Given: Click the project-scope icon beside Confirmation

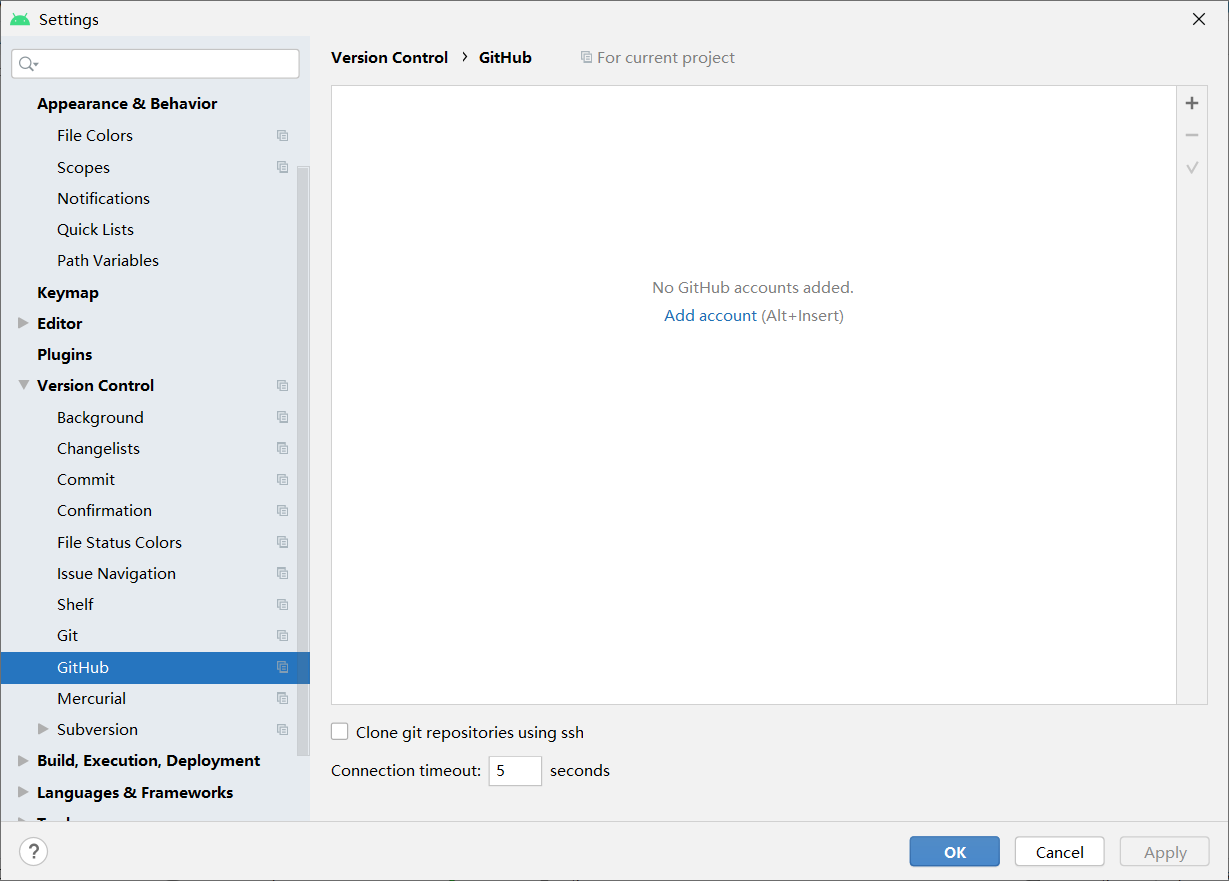Looking at the screenshot, I should [283, 511].
